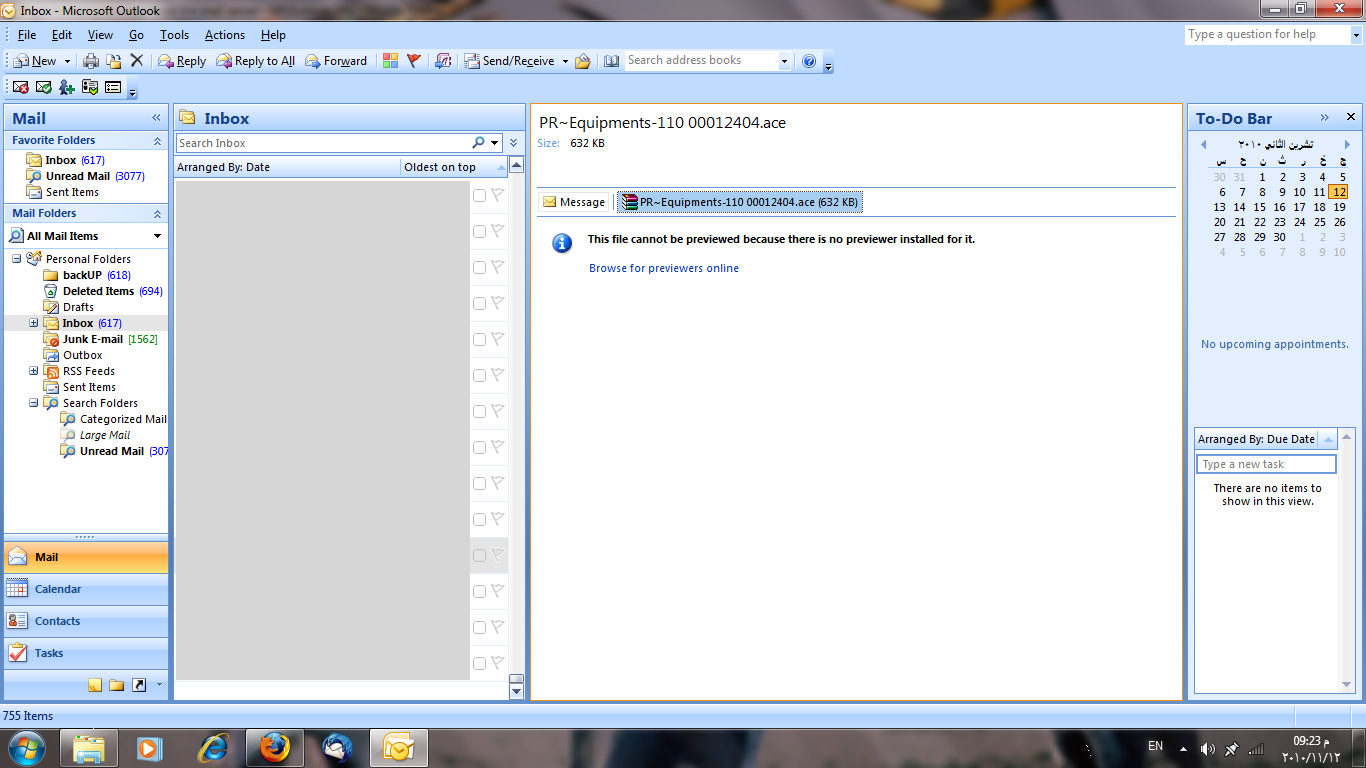The image size is (1366, 768).
Task: Open Folder List icon in navigation pane
Action: (x=117, y=685)
